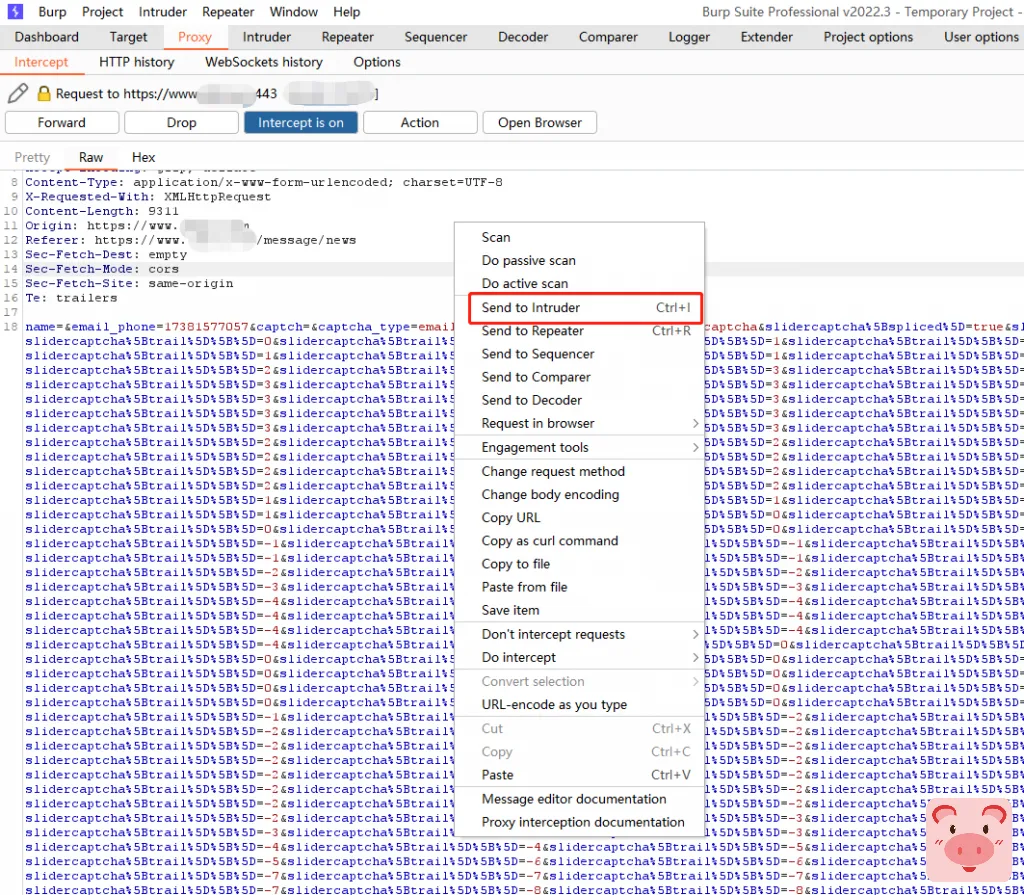Viewport: 1024px width, 895px height.
Task: Open the Action dropdown button
Action: pos(420,123)
